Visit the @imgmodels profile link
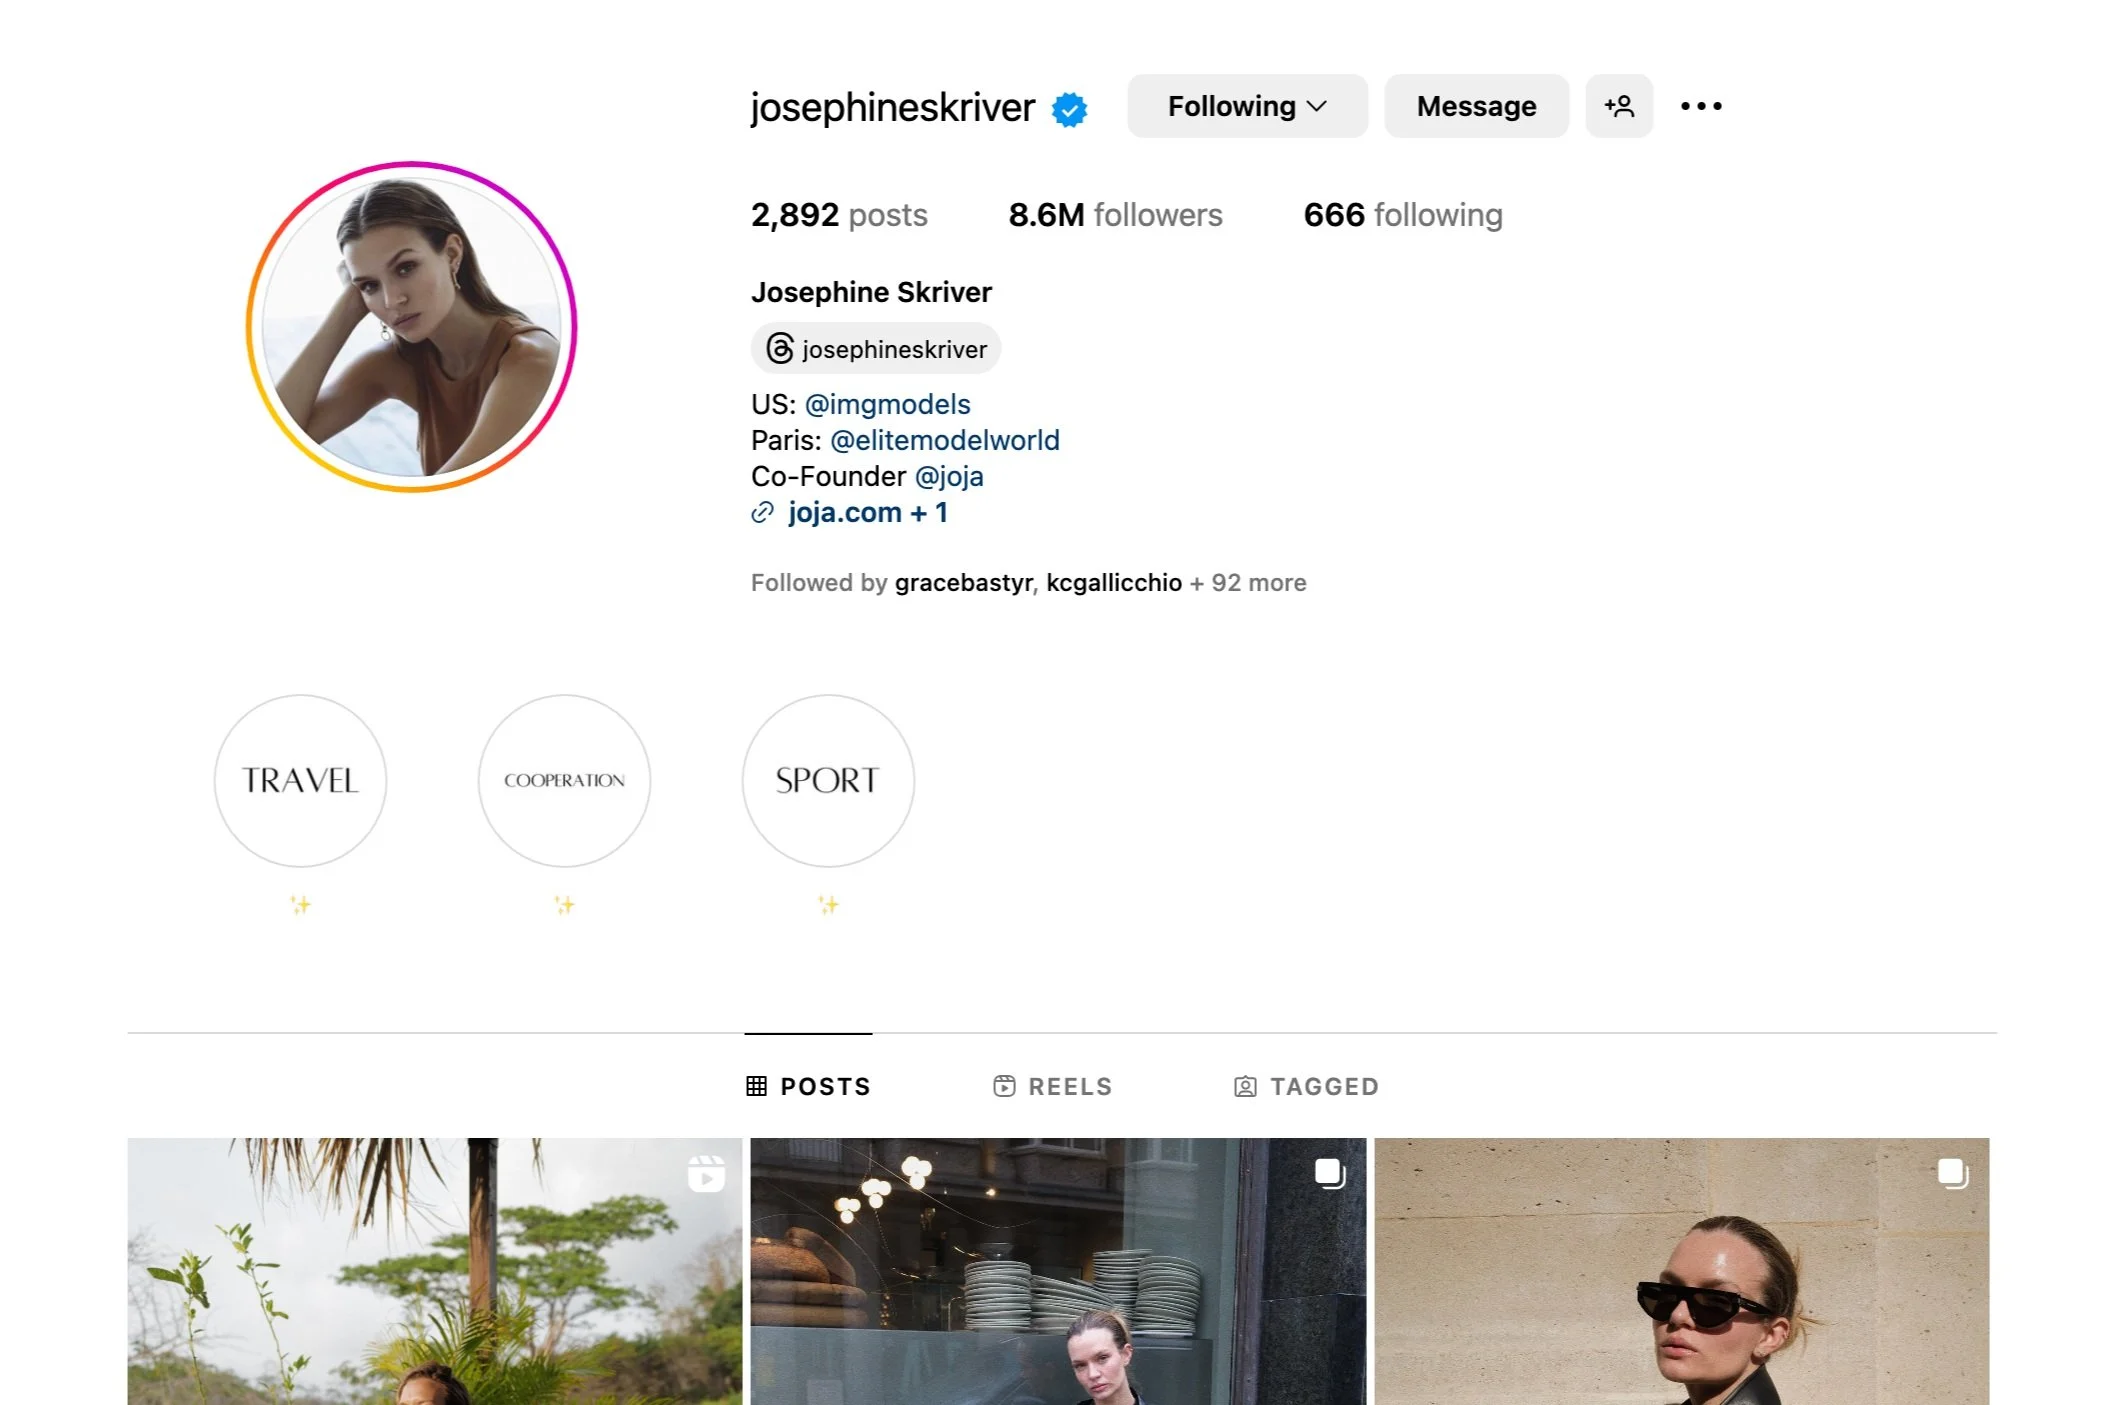This screenshot has width=2114, height=1405. (x=887, y=404)
